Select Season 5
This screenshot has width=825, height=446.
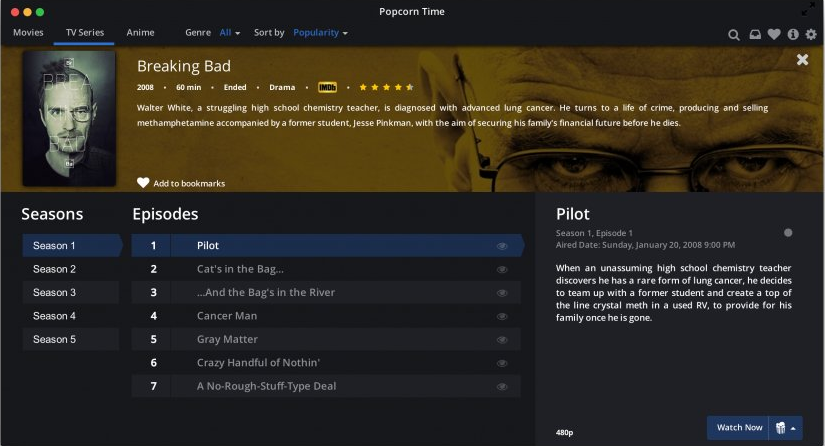click(71, 339)
